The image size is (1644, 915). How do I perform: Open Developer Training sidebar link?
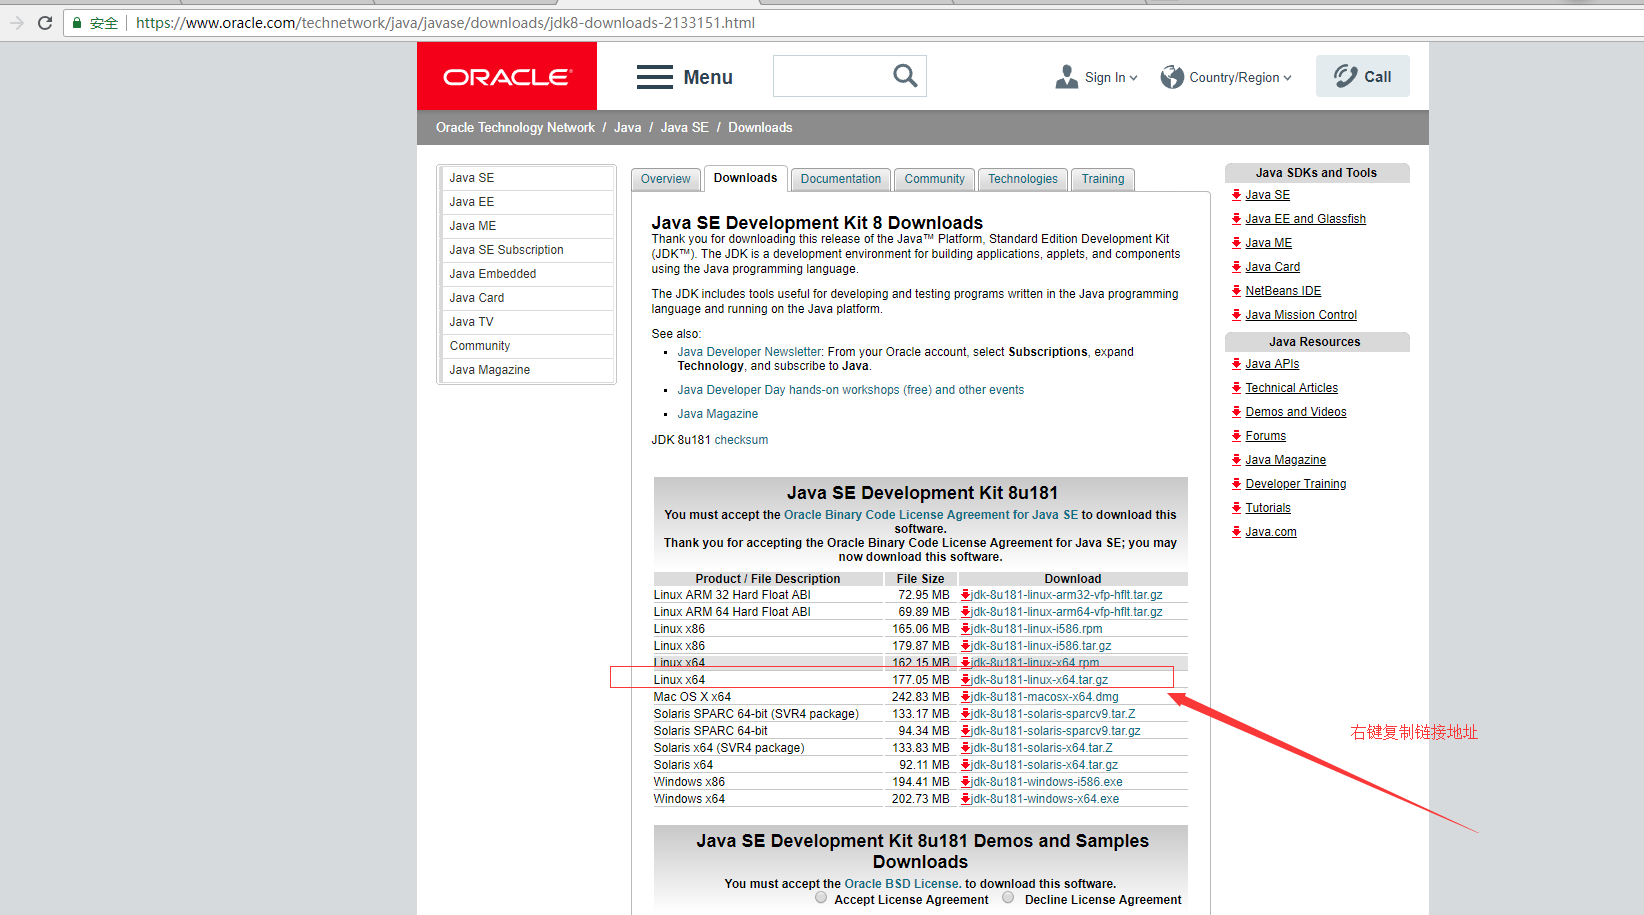coord(1296,484)
